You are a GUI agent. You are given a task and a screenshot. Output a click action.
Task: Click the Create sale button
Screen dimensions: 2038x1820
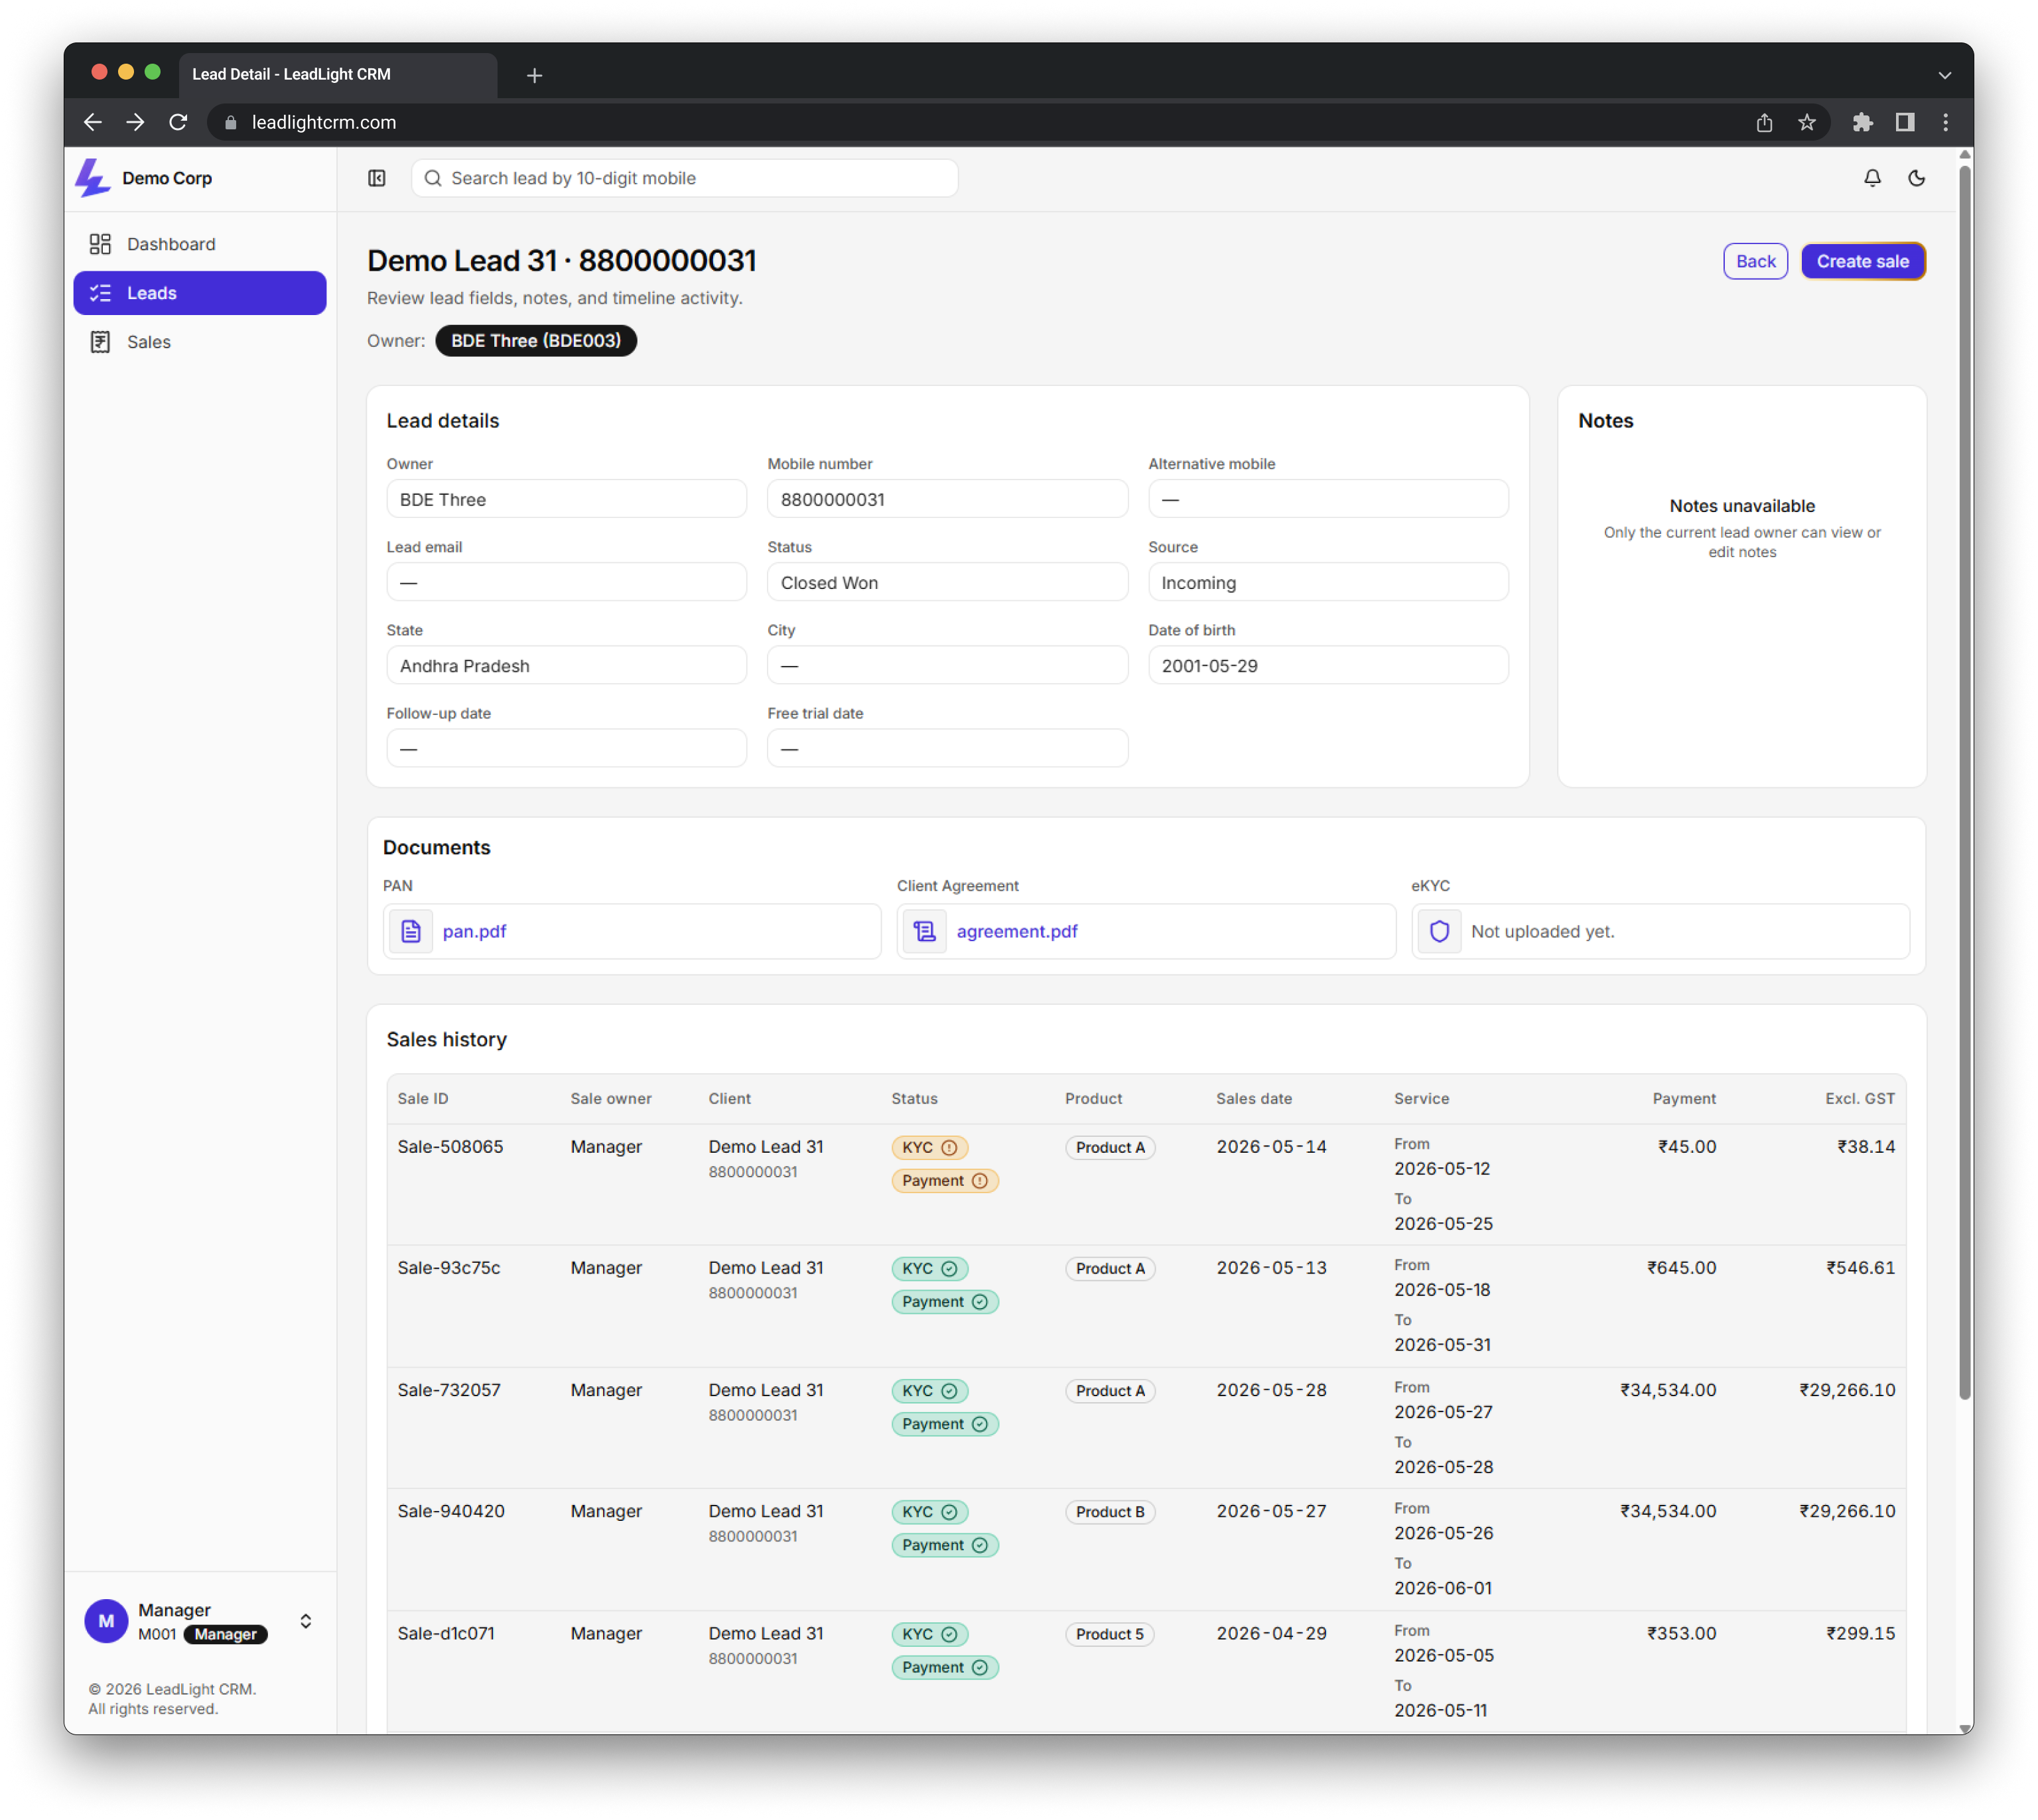[x=1862, y=261]
